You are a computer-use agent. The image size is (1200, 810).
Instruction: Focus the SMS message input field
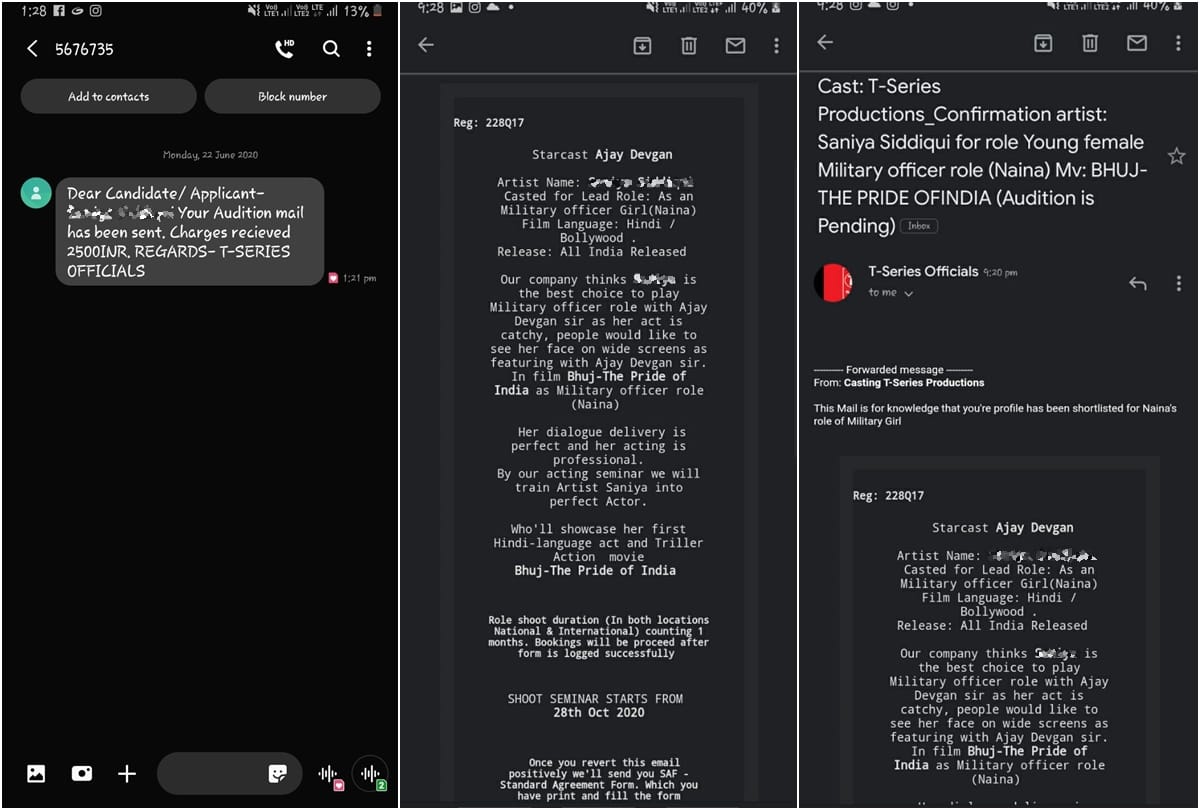(228, 773)
